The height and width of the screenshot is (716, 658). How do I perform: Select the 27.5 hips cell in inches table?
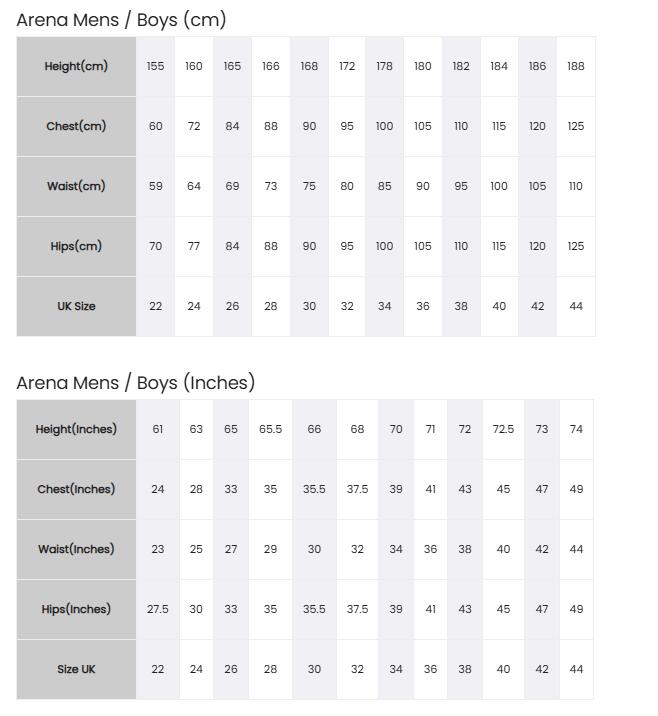[x=158, y=610]
